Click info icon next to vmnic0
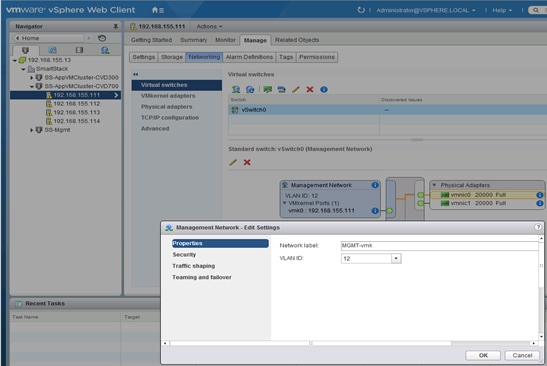547x366 pixels. tap(540, 195)
